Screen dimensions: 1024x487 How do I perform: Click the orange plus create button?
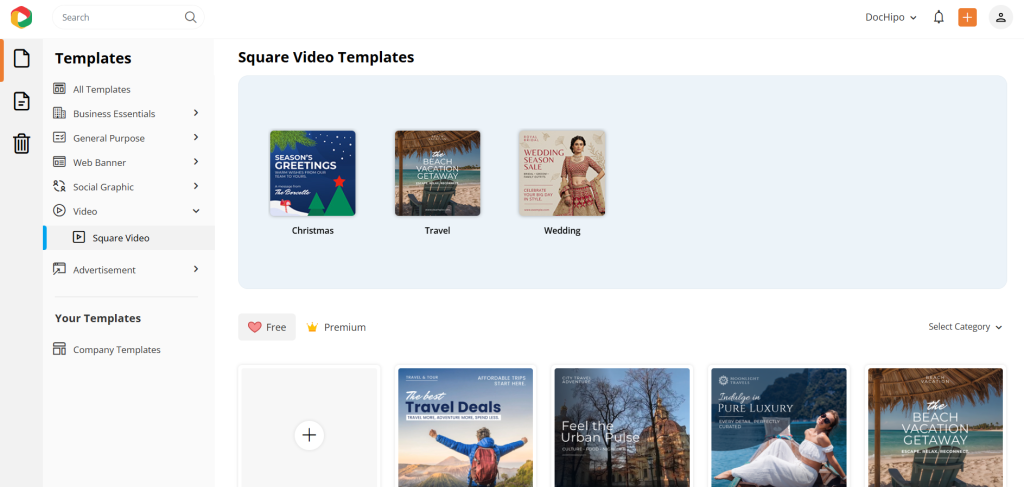point(967,17)
